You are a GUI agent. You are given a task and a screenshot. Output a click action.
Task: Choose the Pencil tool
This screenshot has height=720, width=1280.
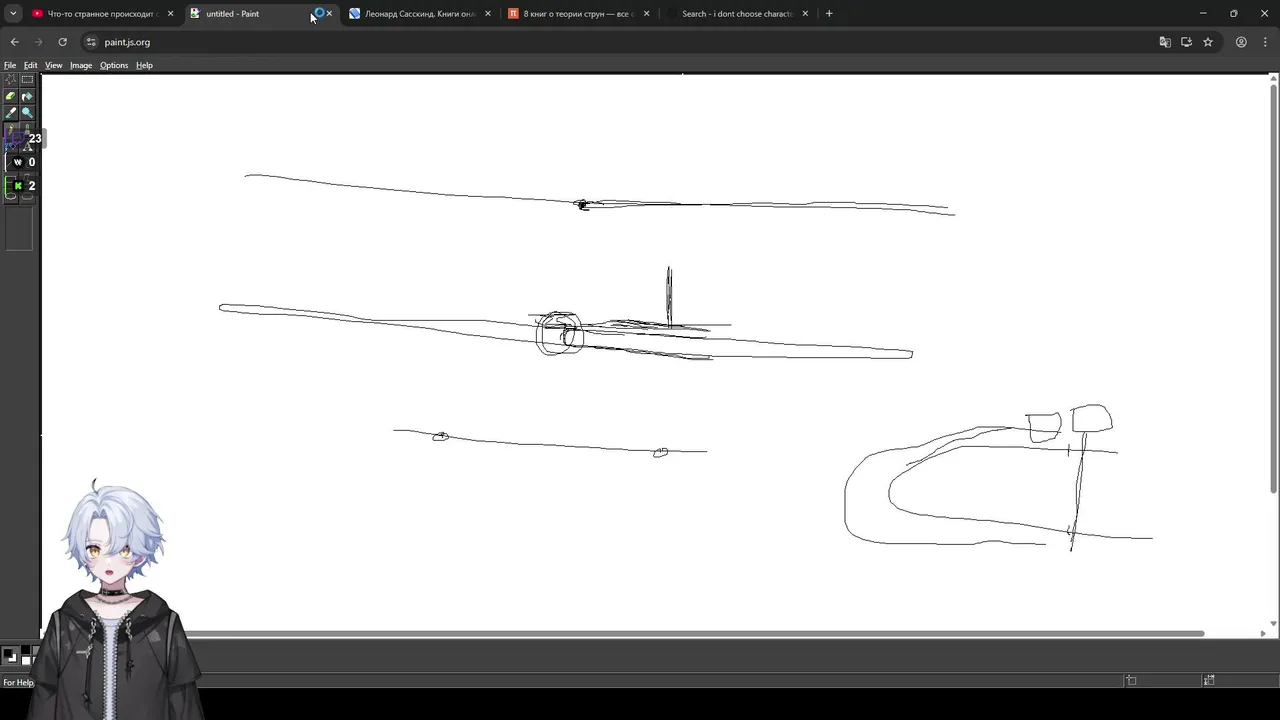pos(11,128)
